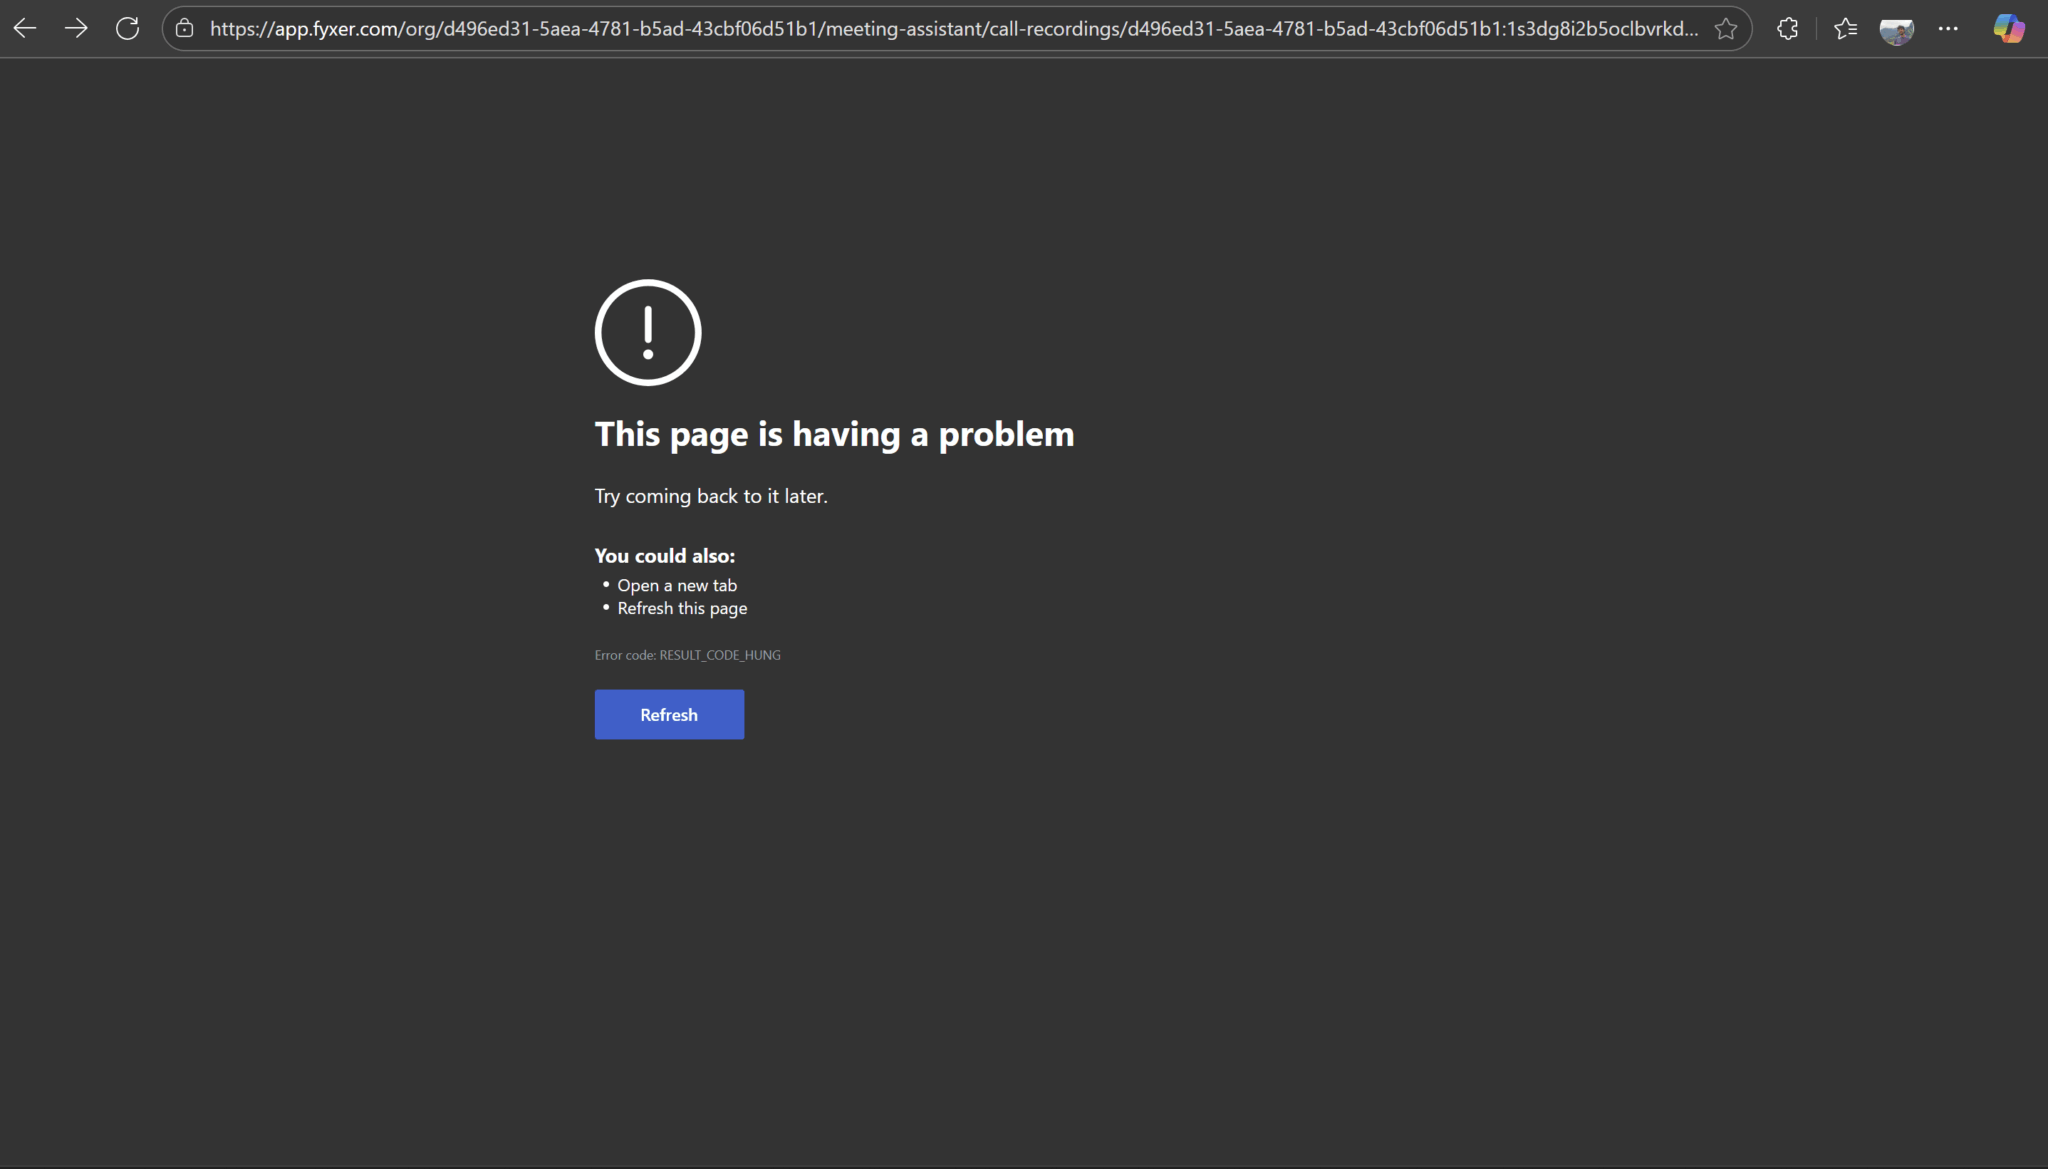This screenshot has height=1169, width=2048.
Task: Open the browser profile avatar
Action: coord(1898,28)
